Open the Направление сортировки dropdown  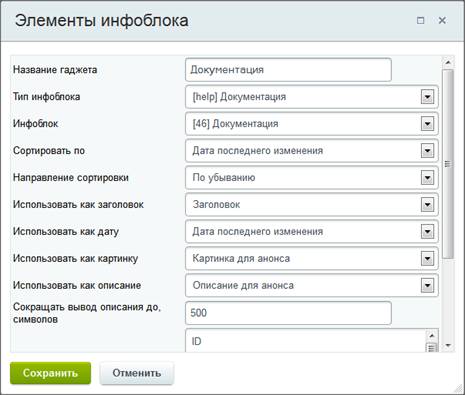point(312,178)
